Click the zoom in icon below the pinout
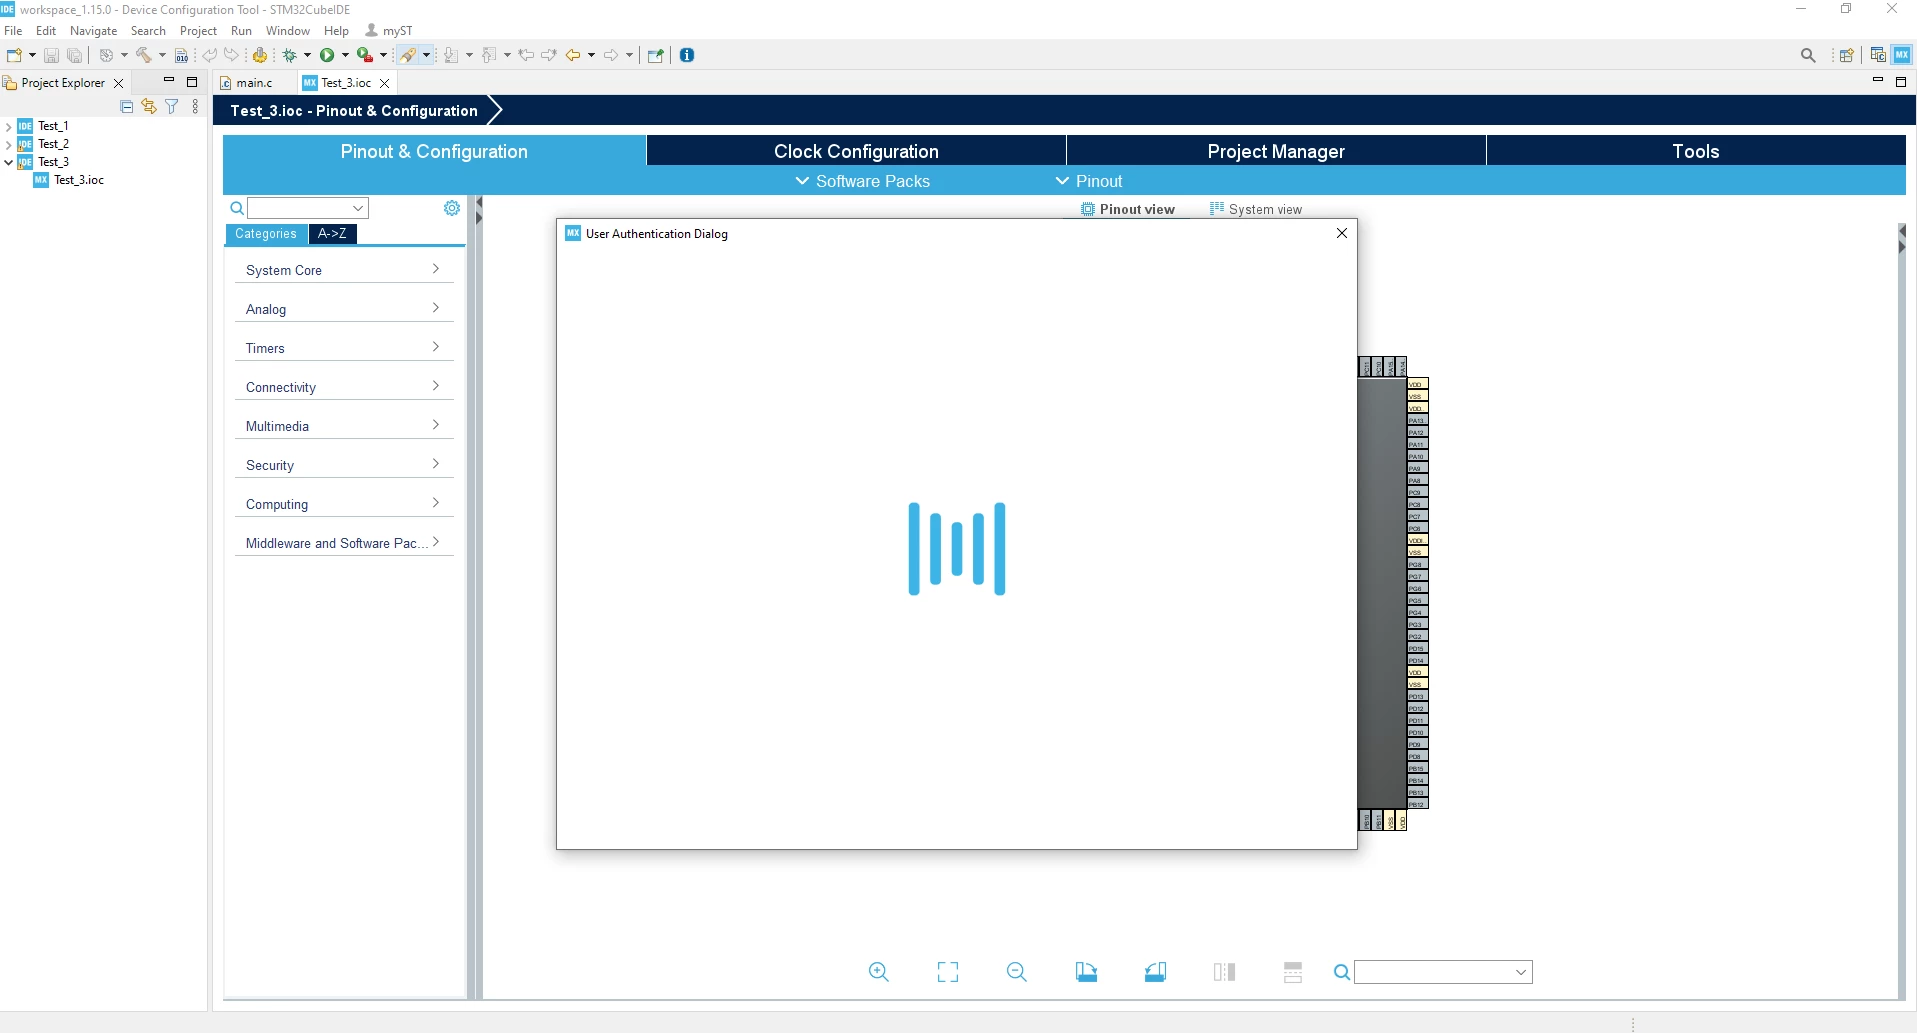Image resolution: width=1917 pixels, height=1033 pixels. pyautogui.click(x=879, y=972)
